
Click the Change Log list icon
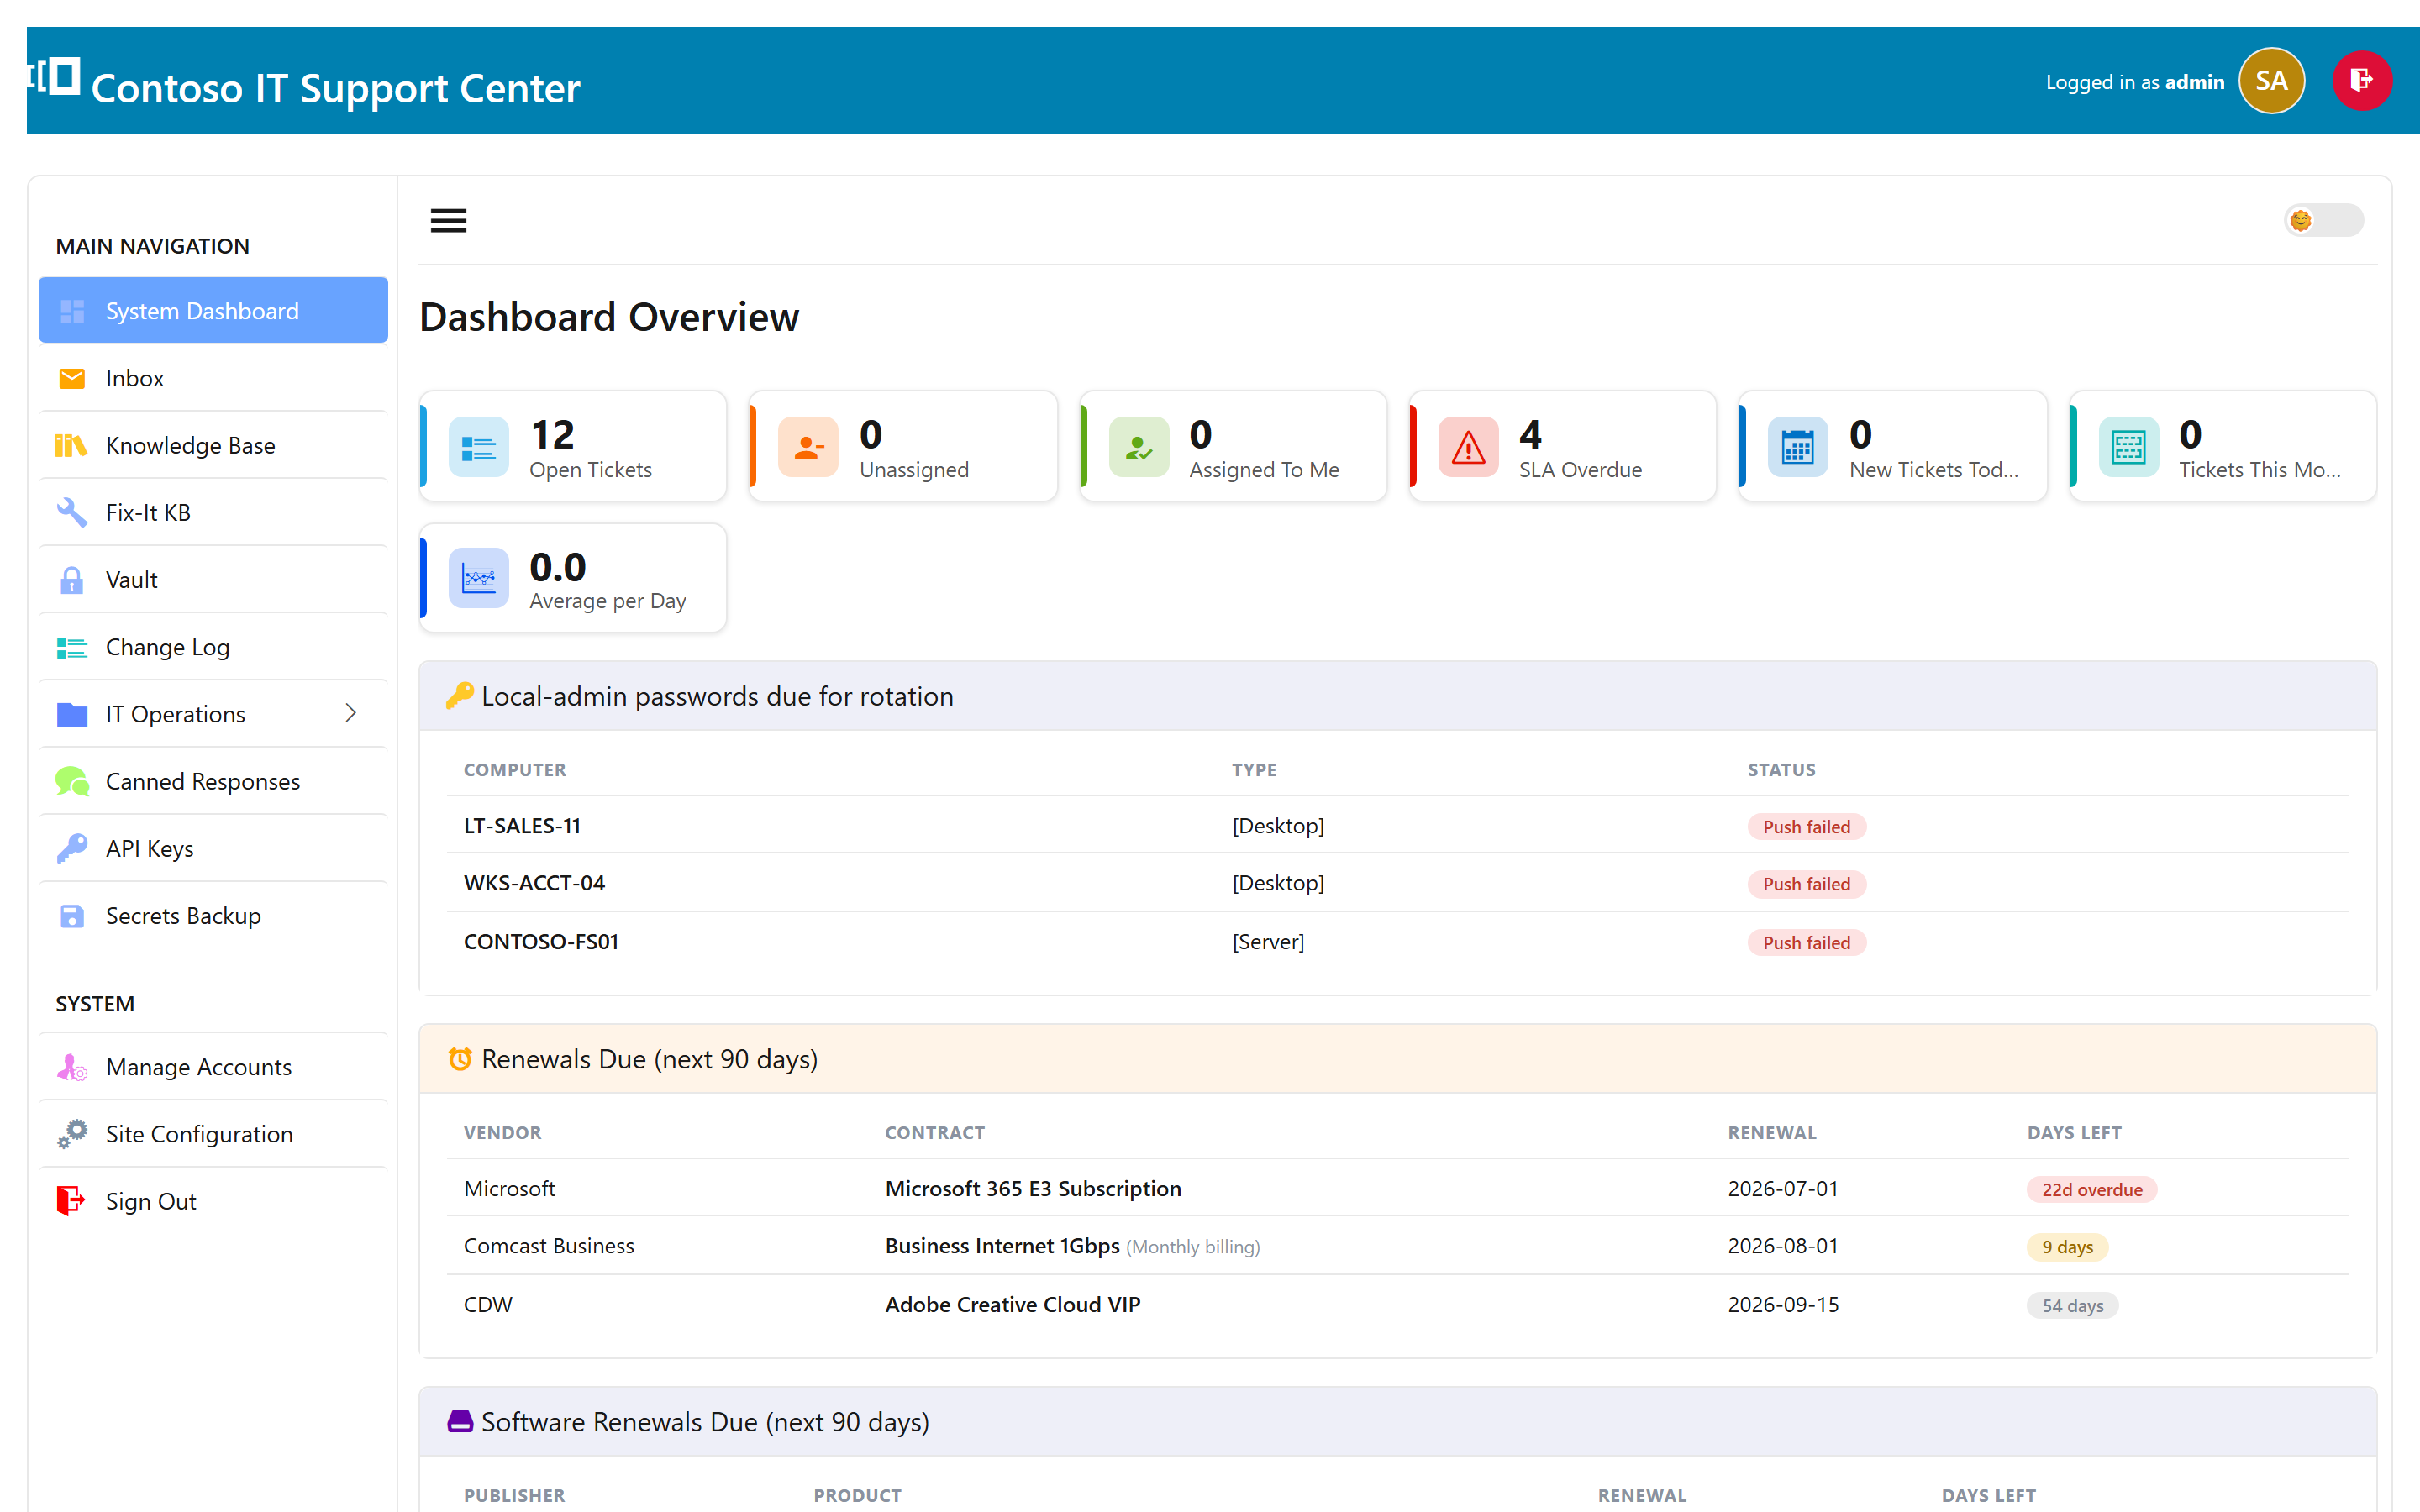[72, 648]
